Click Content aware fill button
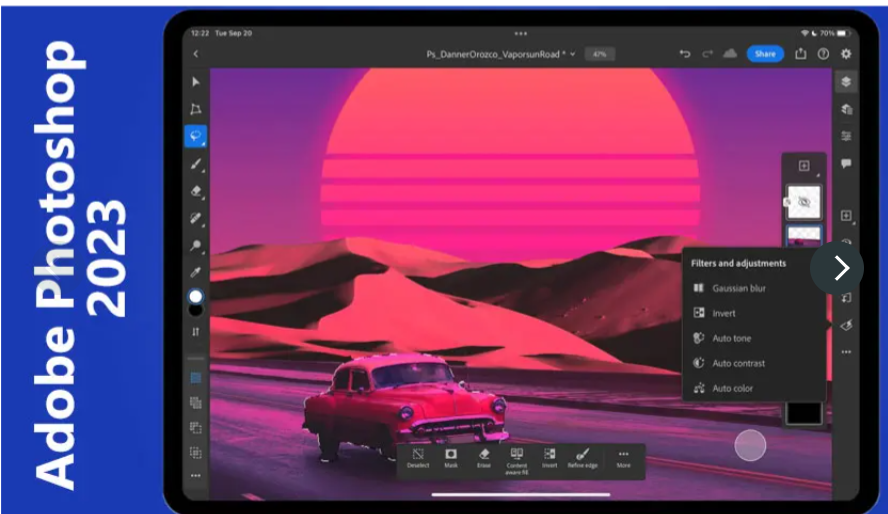 tap(516, 461)
